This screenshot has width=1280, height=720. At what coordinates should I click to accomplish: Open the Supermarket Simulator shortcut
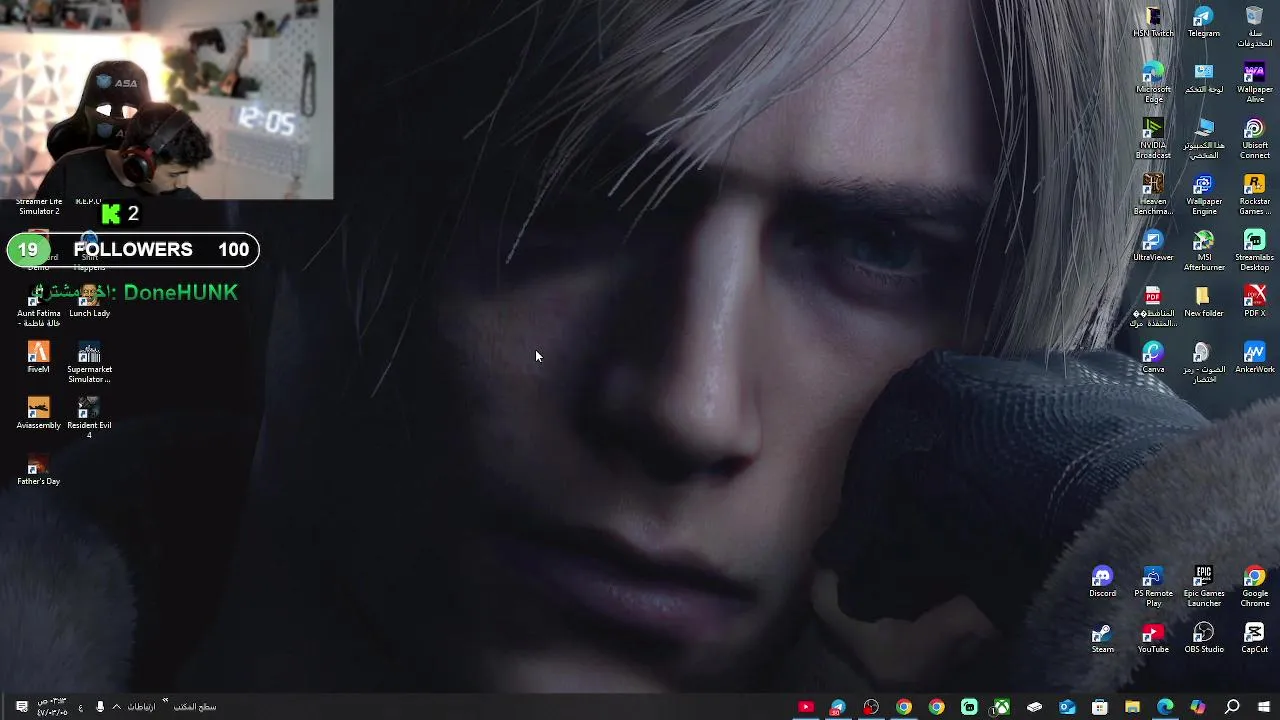(x=89, y=362)
